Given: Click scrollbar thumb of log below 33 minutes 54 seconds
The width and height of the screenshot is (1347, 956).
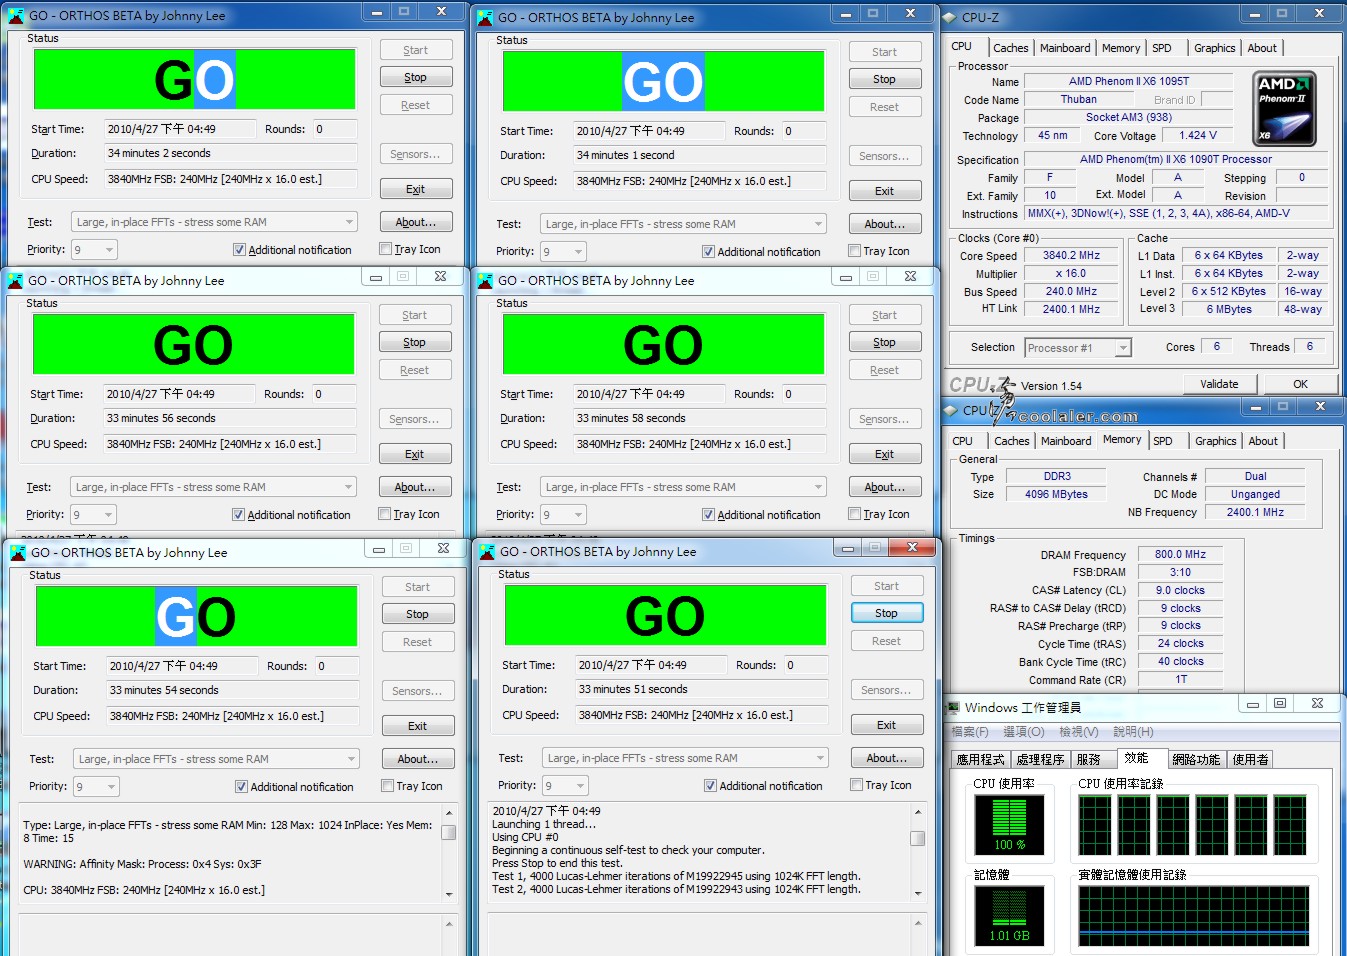Looking at the screenshot, I should click(449, 832).
